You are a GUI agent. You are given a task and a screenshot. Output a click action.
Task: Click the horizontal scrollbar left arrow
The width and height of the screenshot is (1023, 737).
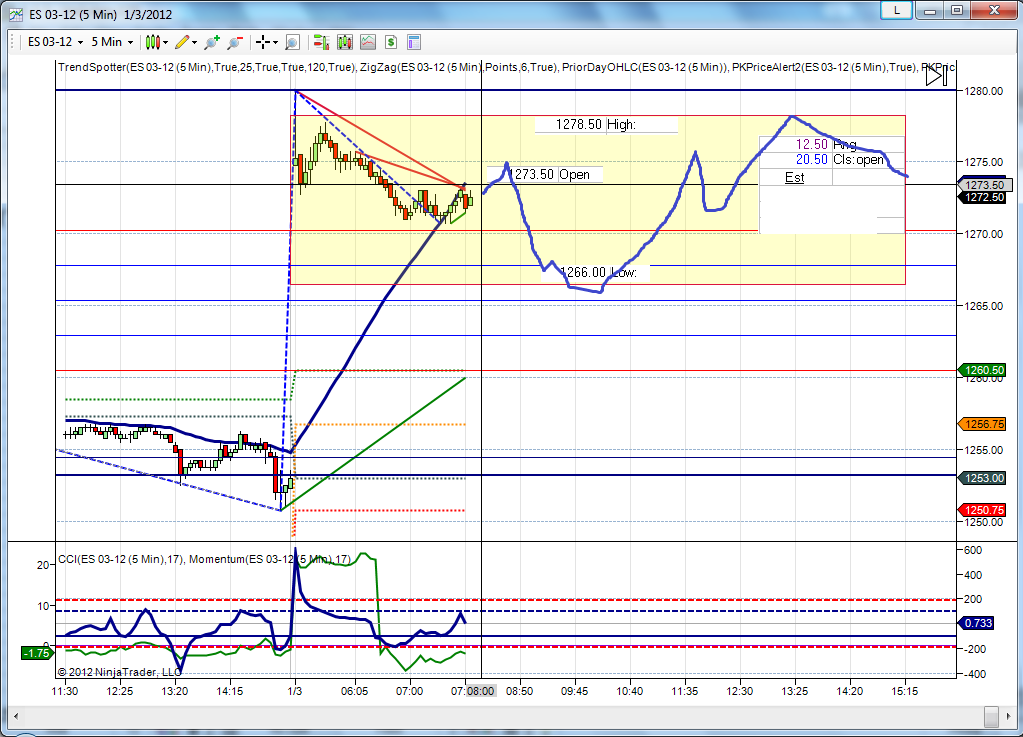(x=16, y=716)
